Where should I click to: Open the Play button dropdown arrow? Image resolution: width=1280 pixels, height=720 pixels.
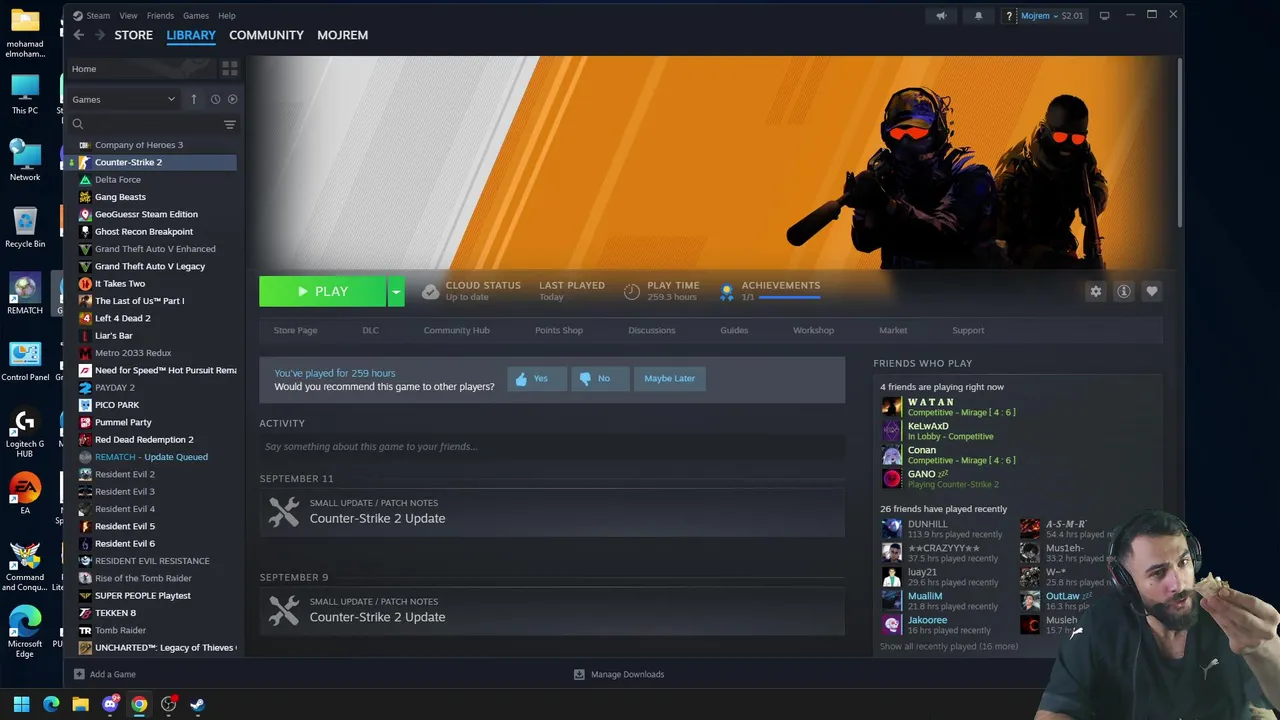click(x=396, y=291)
